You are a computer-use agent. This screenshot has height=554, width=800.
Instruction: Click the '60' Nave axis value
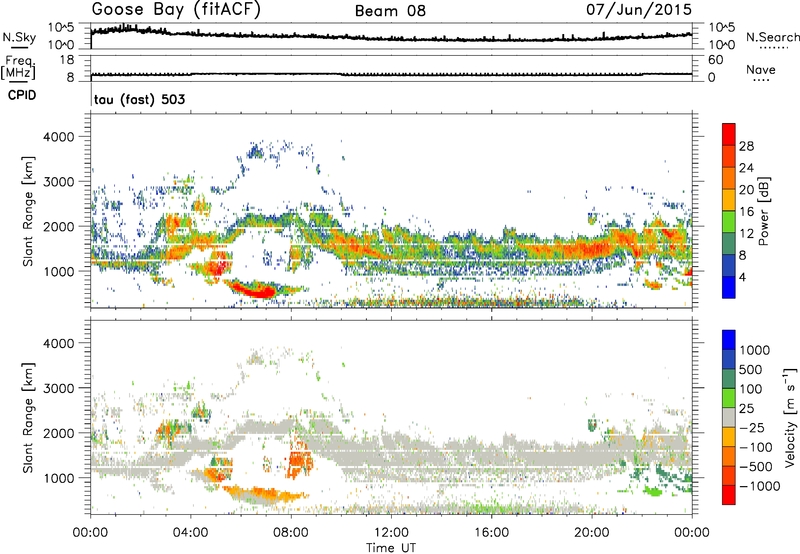point(715,60)
